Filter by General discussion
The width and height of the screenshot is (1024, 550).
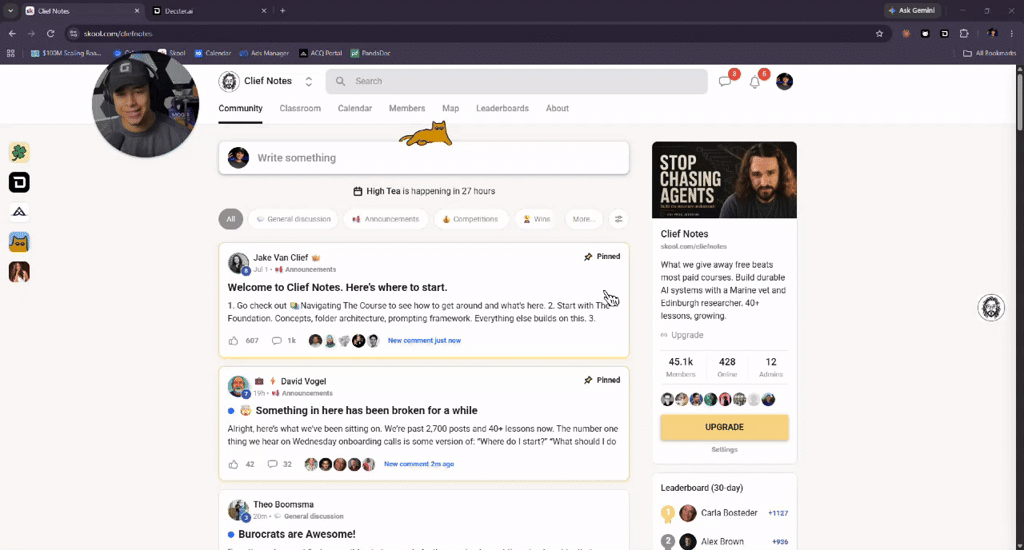click(293, 219)
